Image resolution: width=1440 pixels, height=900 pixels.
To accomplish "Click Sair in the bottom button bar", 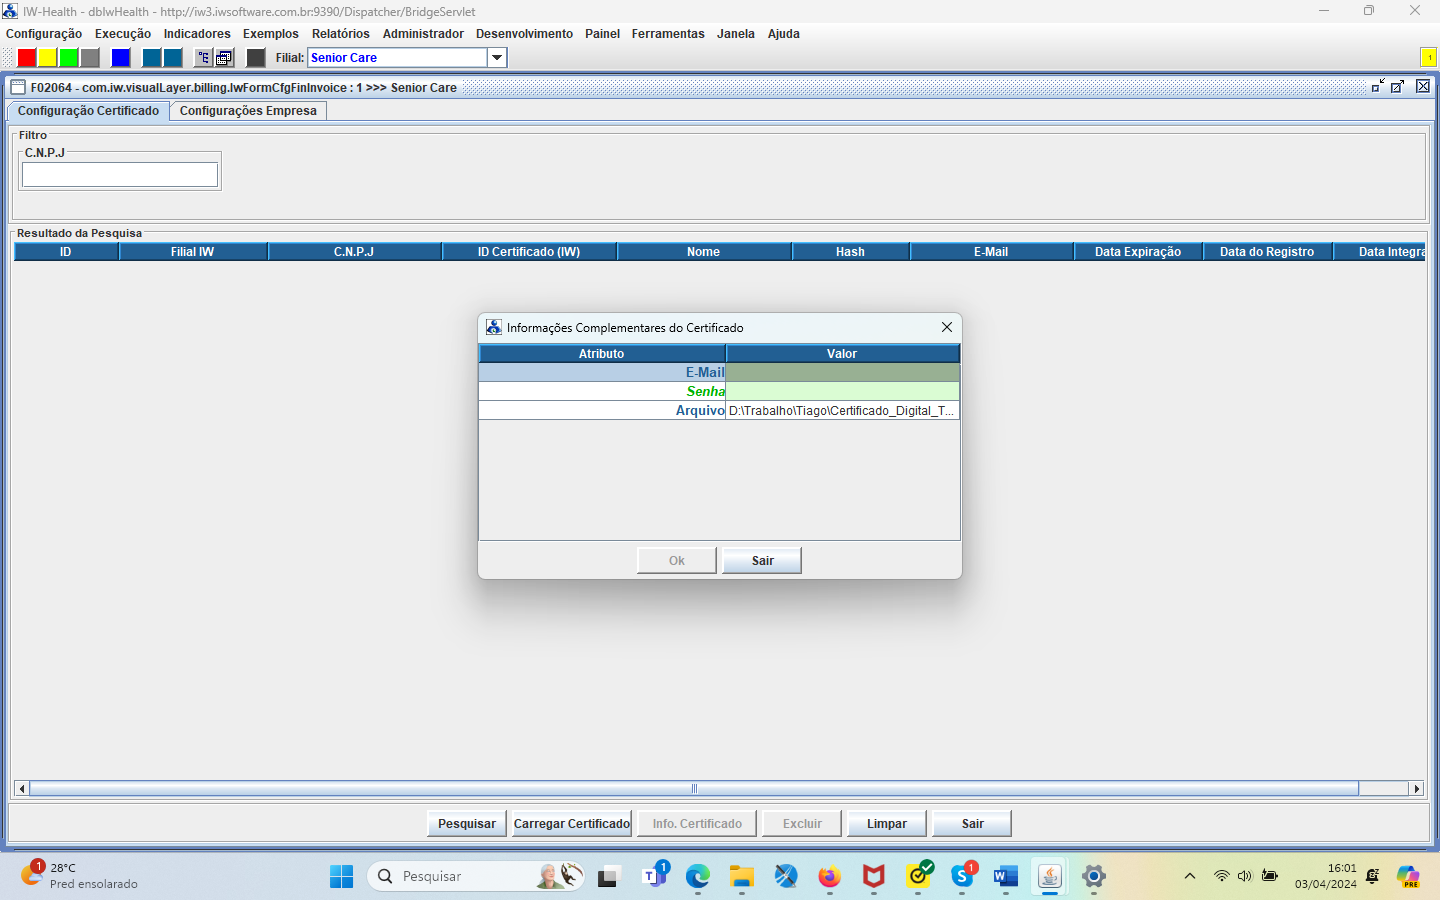I will pyautogui.click(x=972, y=824).
